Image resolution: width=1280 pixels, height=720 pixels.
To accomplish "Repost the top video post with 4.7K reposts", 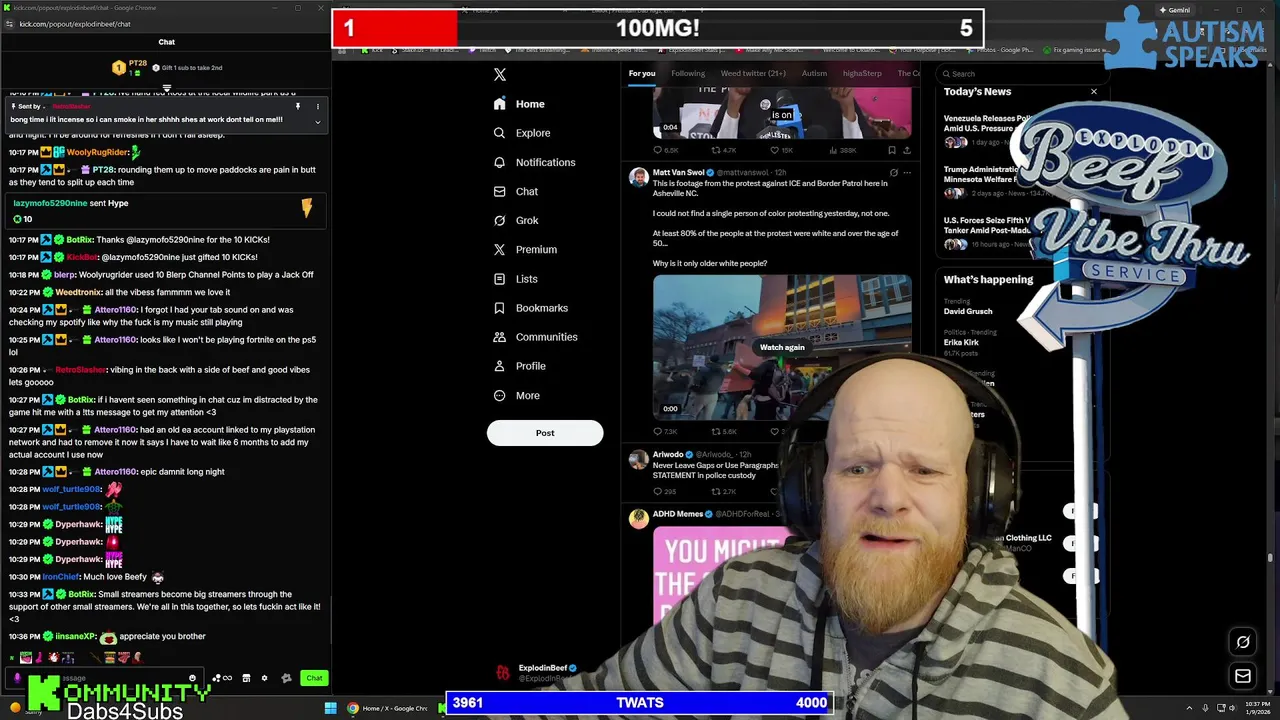I will pyautogui.click(x=723, y=150).
